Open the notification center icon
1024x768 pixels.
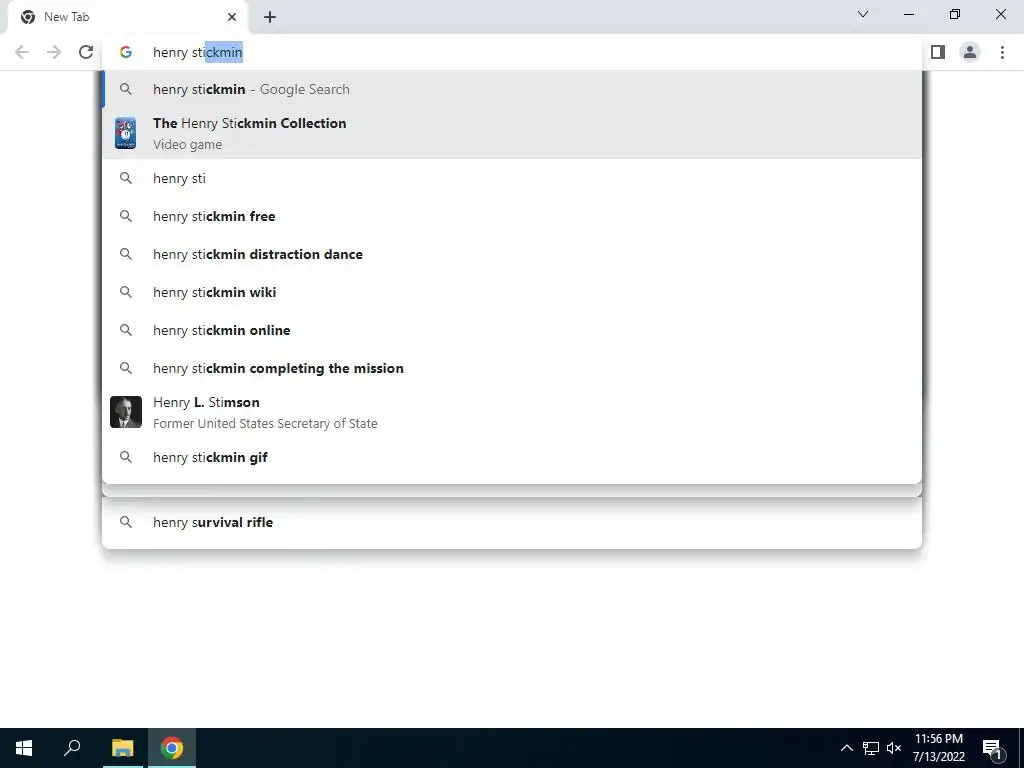click(x=992, y=749)
